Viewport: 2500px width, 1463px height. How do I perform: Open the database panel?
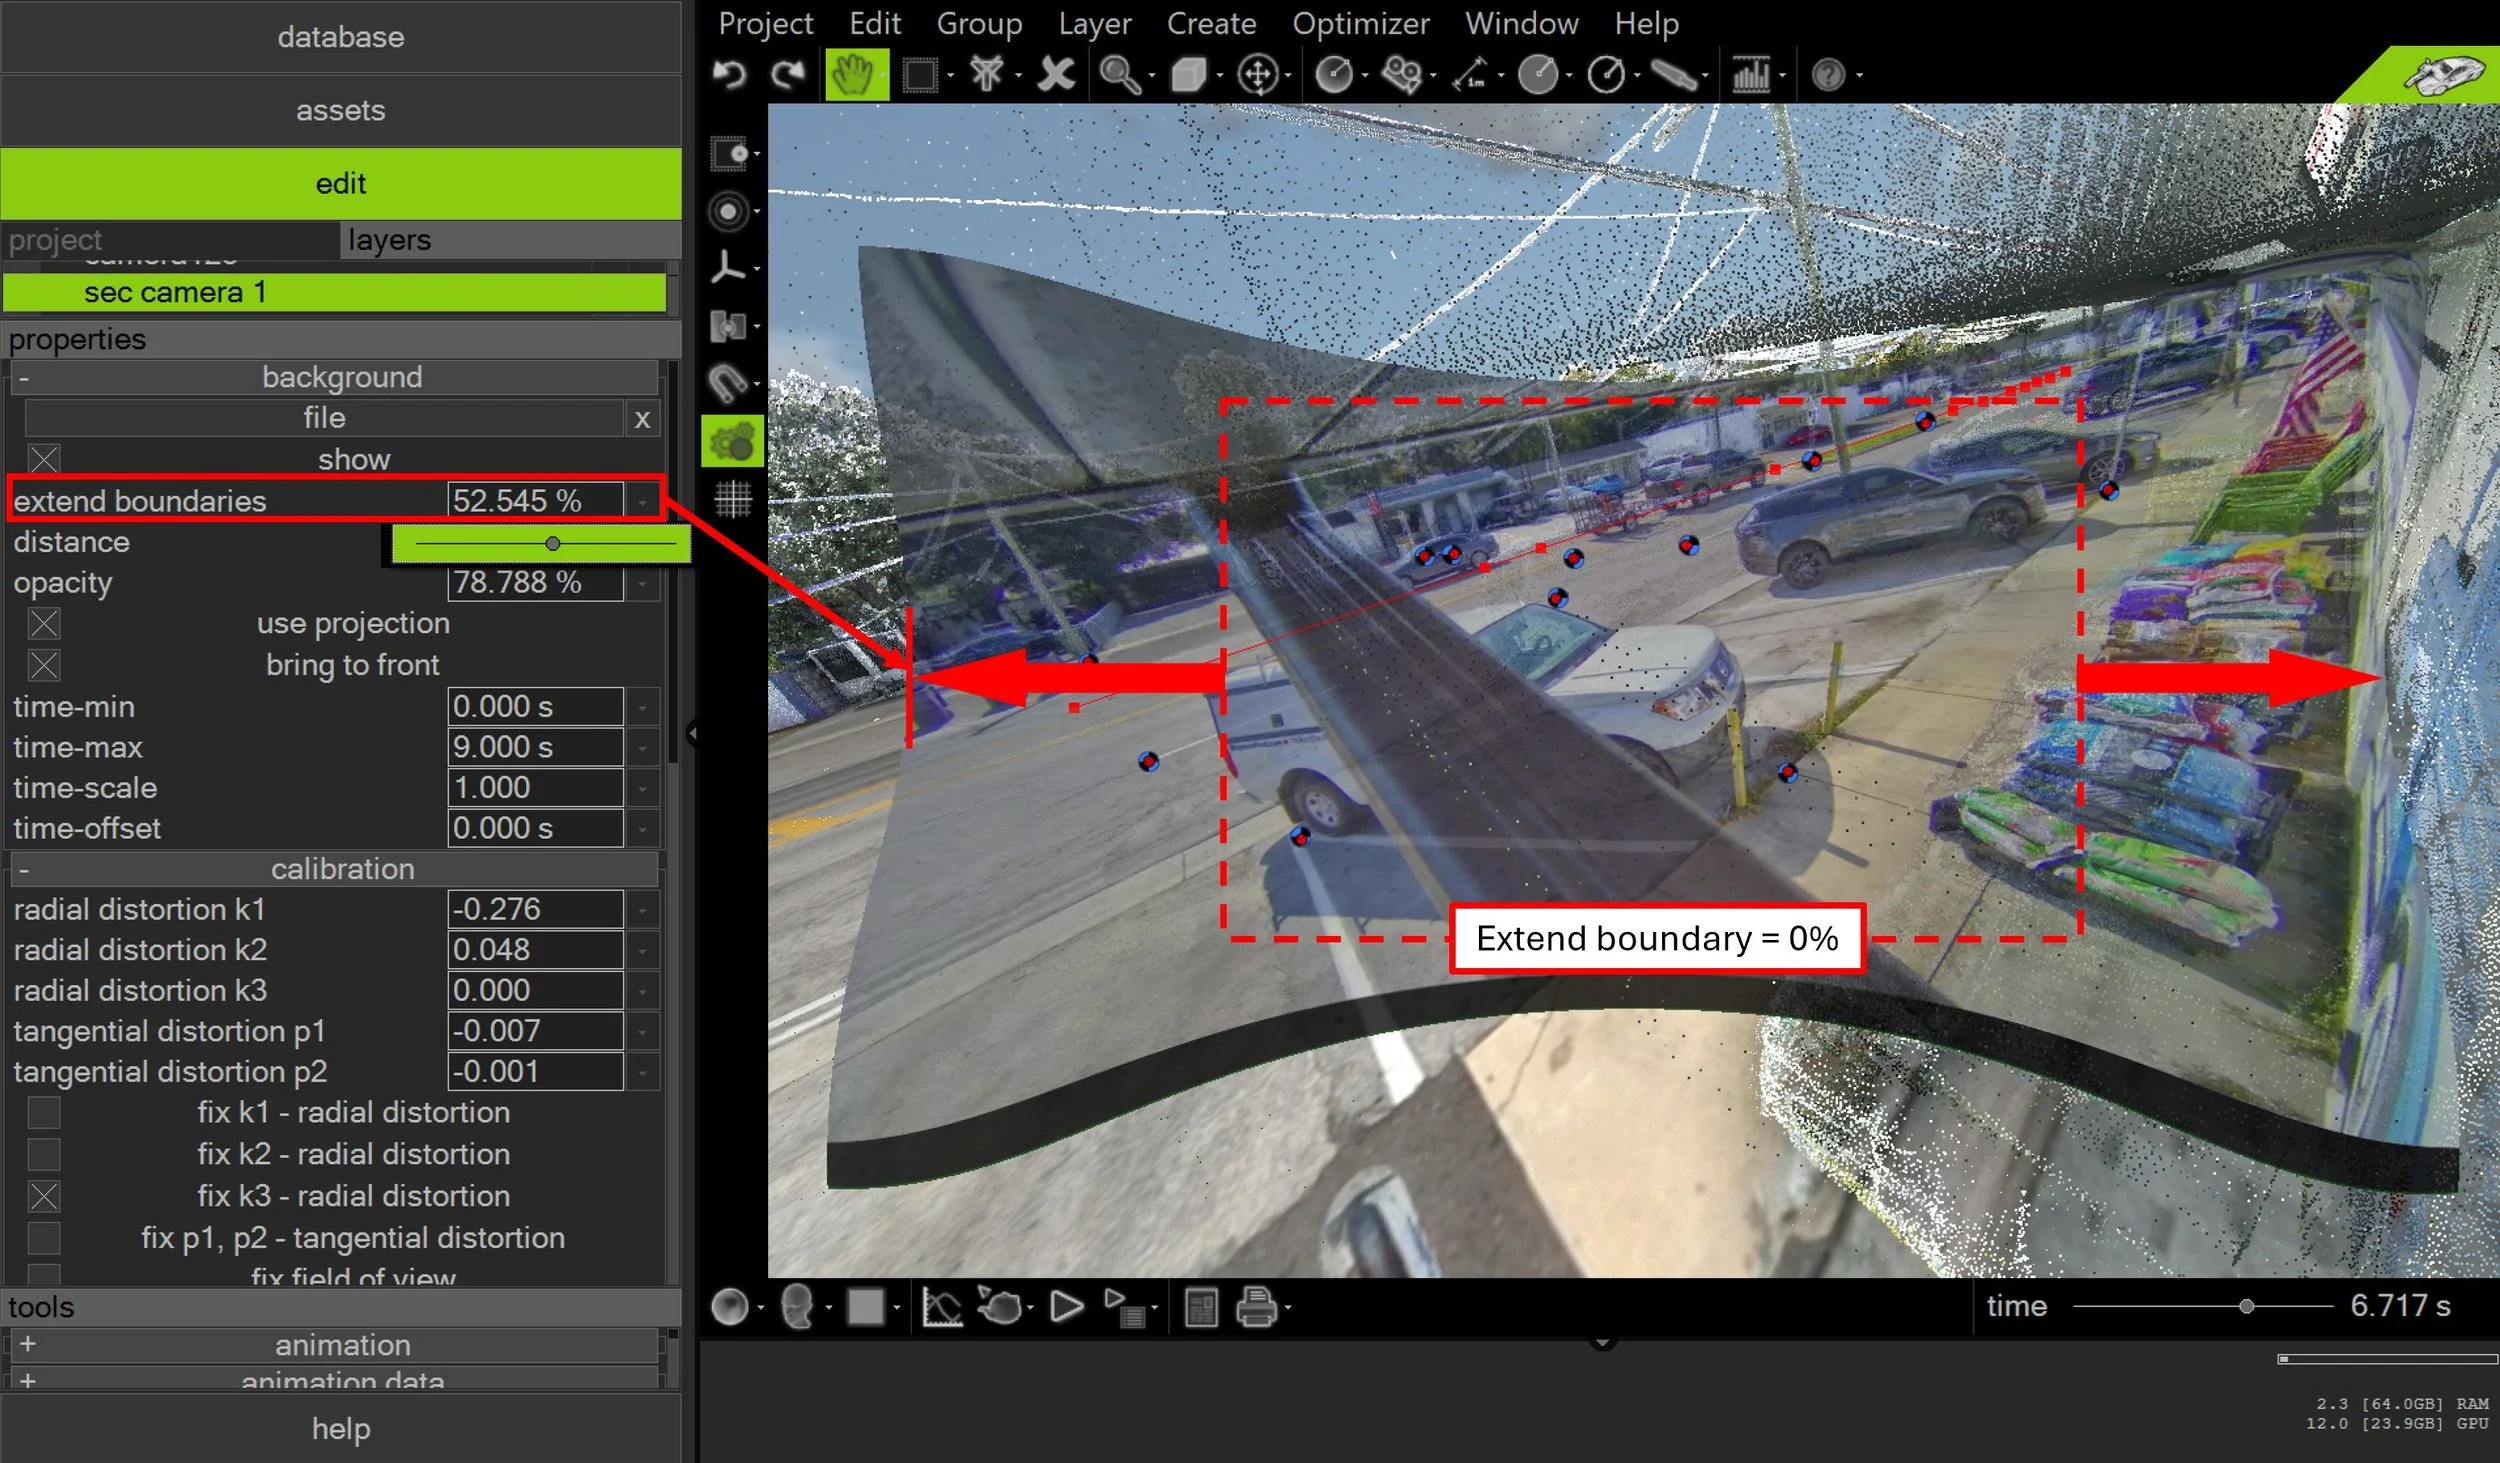[340, 37]
